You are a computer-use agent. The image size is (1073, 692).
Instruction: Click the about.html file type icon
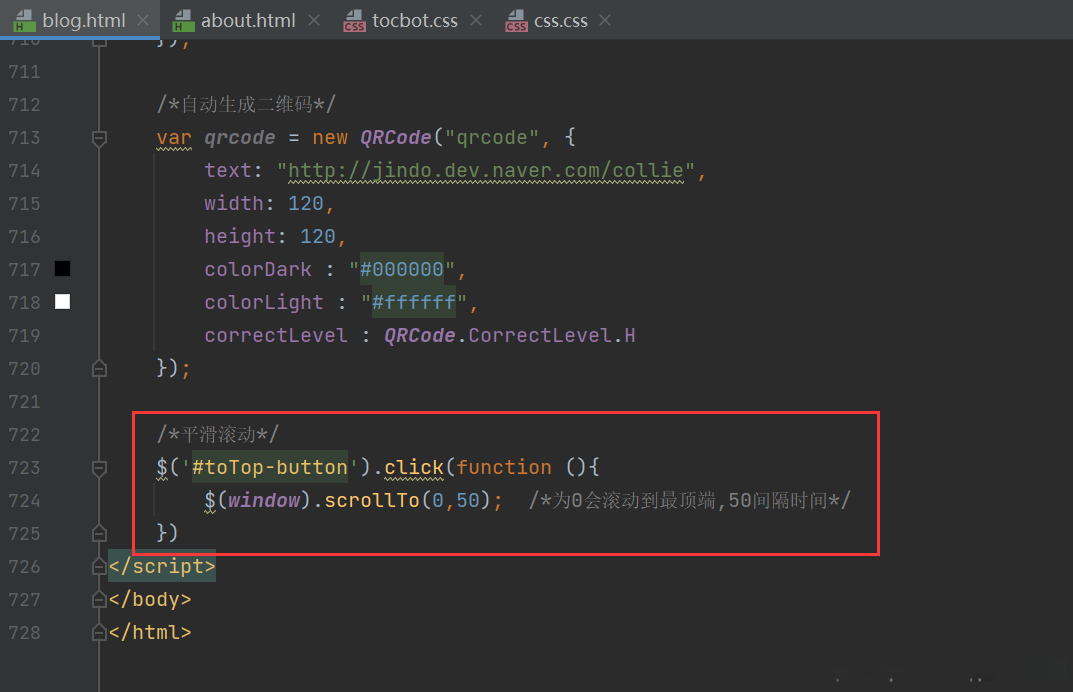[183, 21]
